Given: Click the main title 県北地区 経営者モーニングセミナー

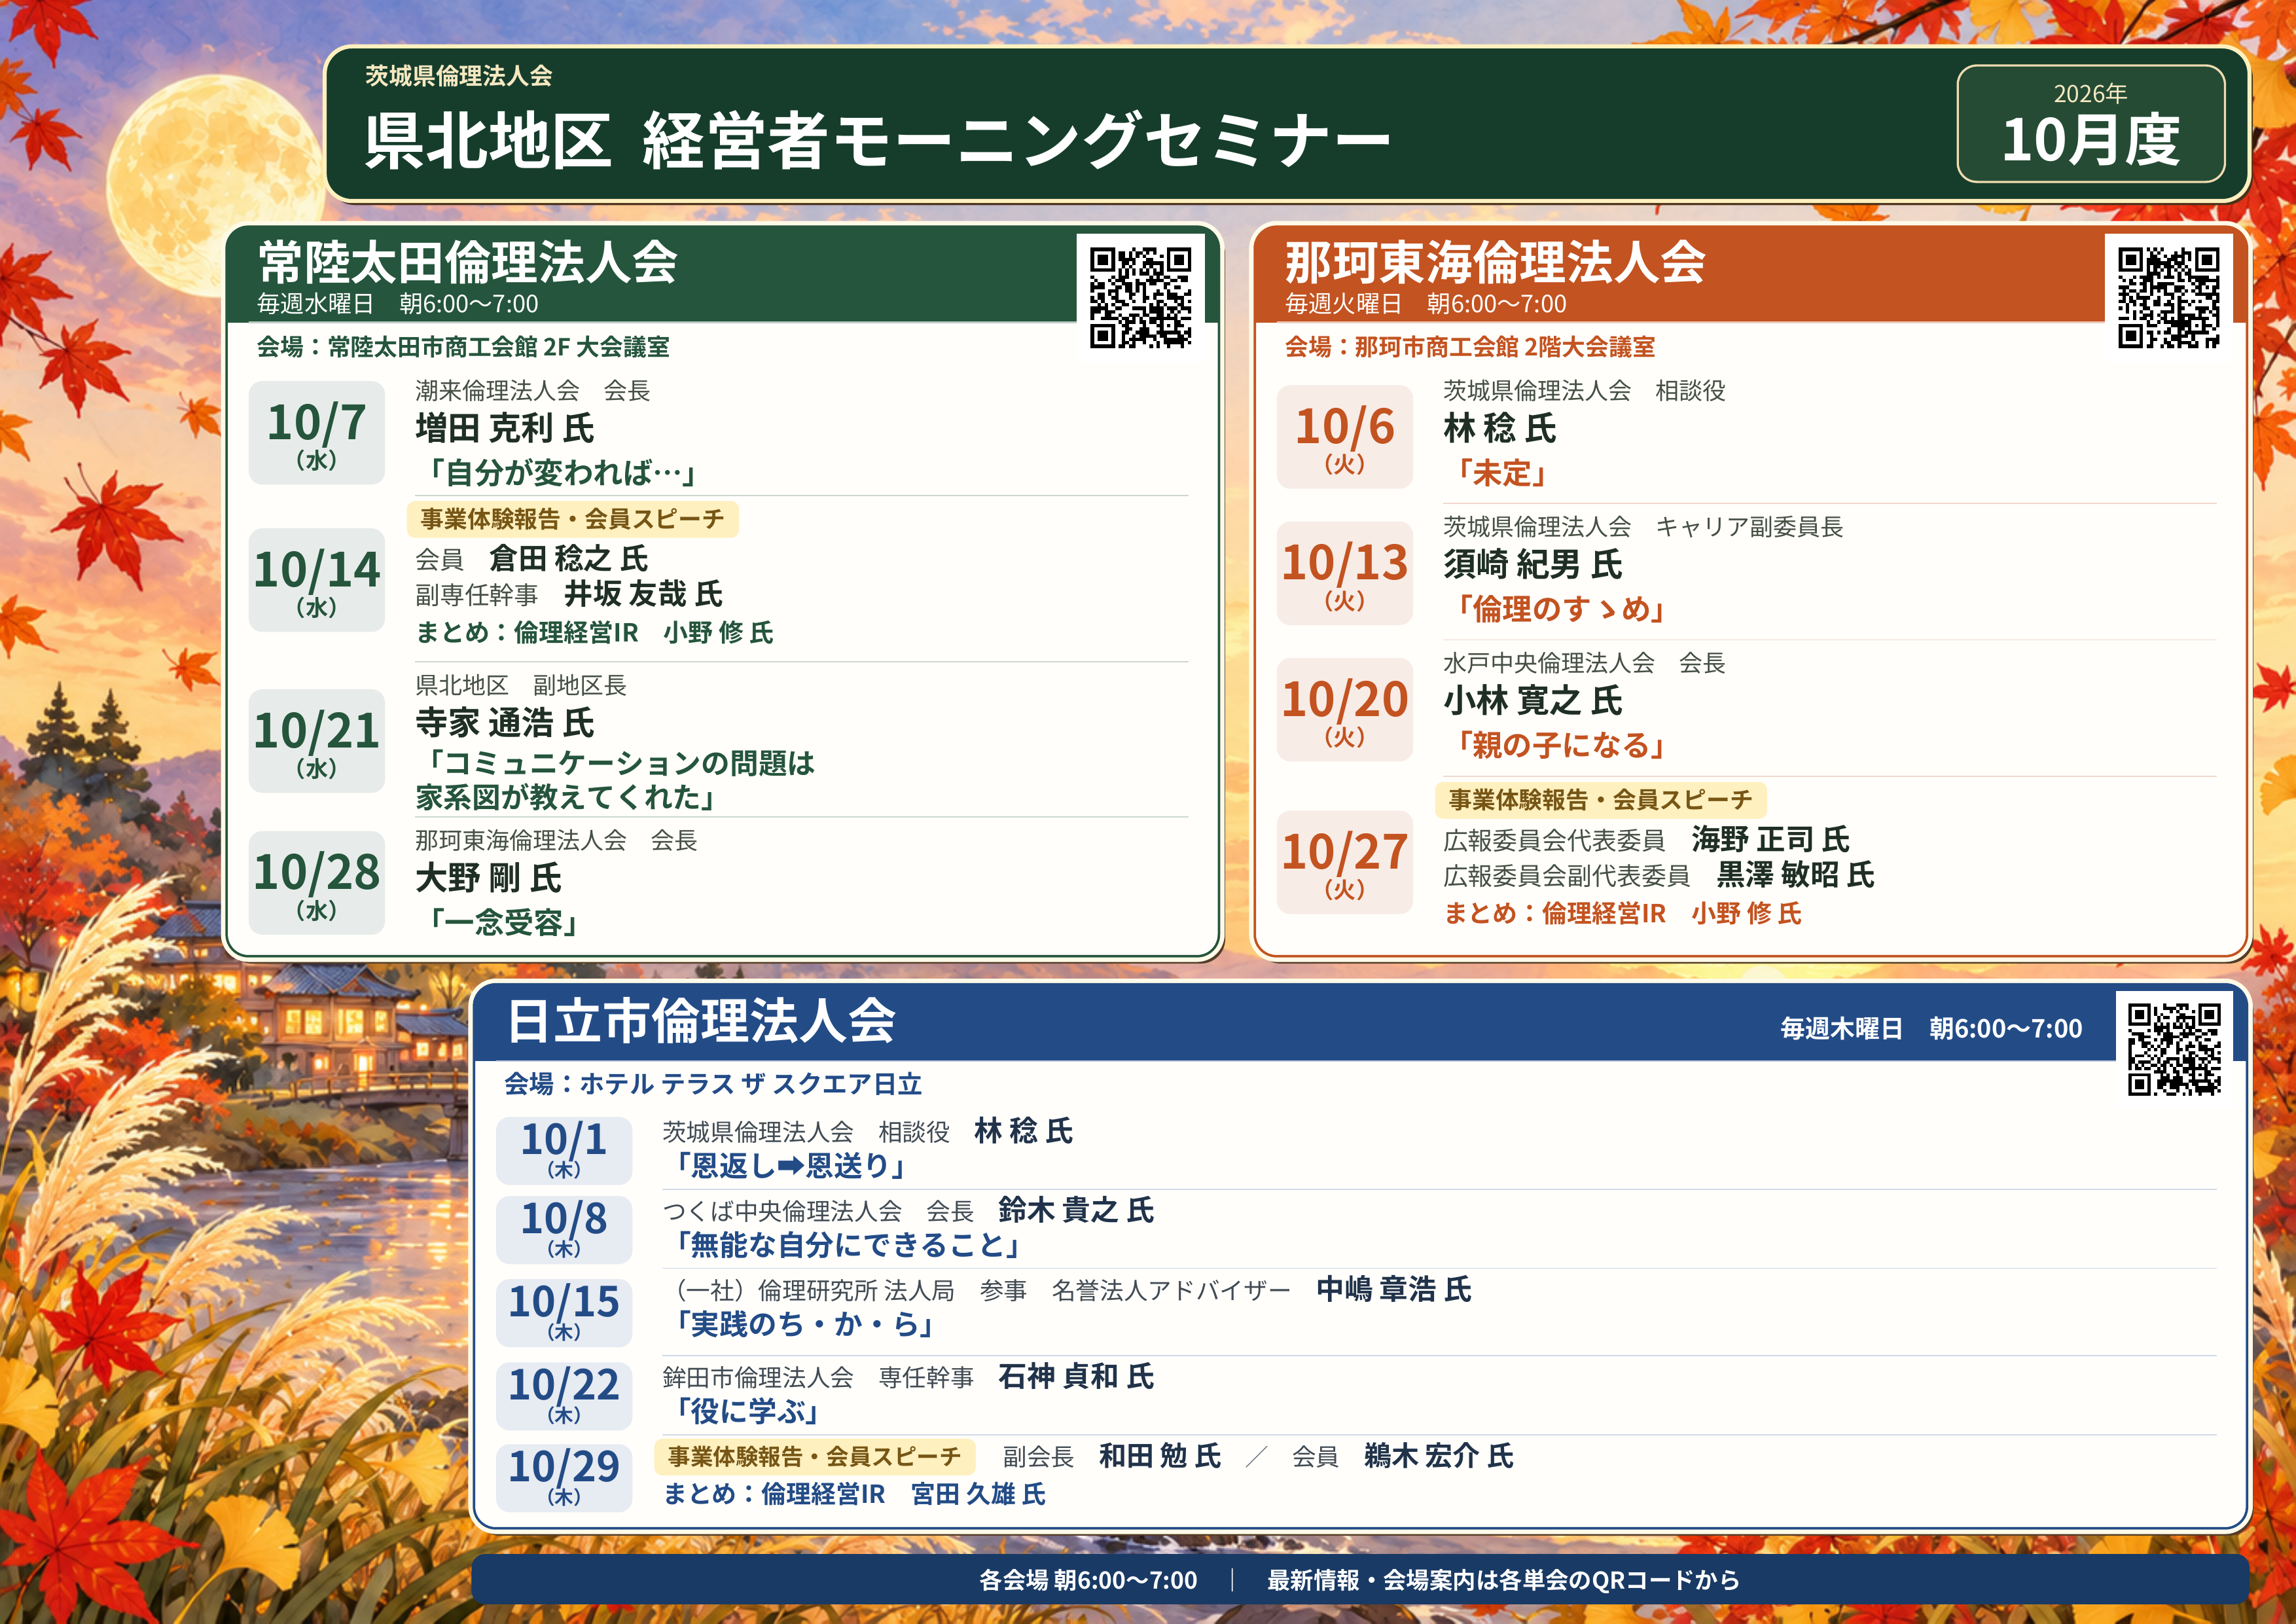Looking at the screenshot, I should (x=877, y=139).
